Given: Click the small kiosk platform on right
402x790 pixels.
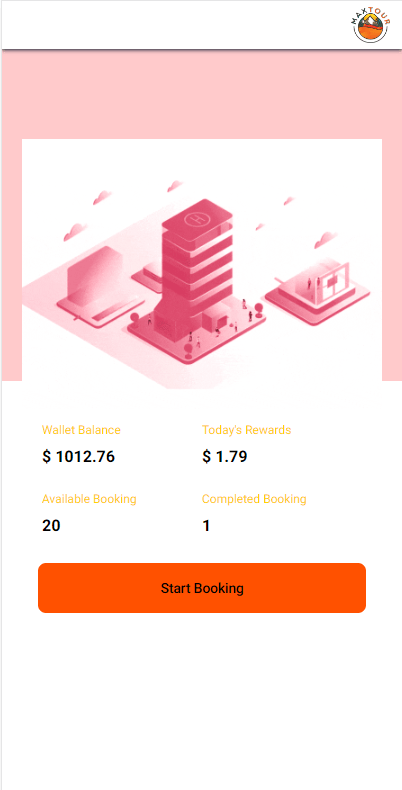Looking at the screenshot, I should click(317, 291).
